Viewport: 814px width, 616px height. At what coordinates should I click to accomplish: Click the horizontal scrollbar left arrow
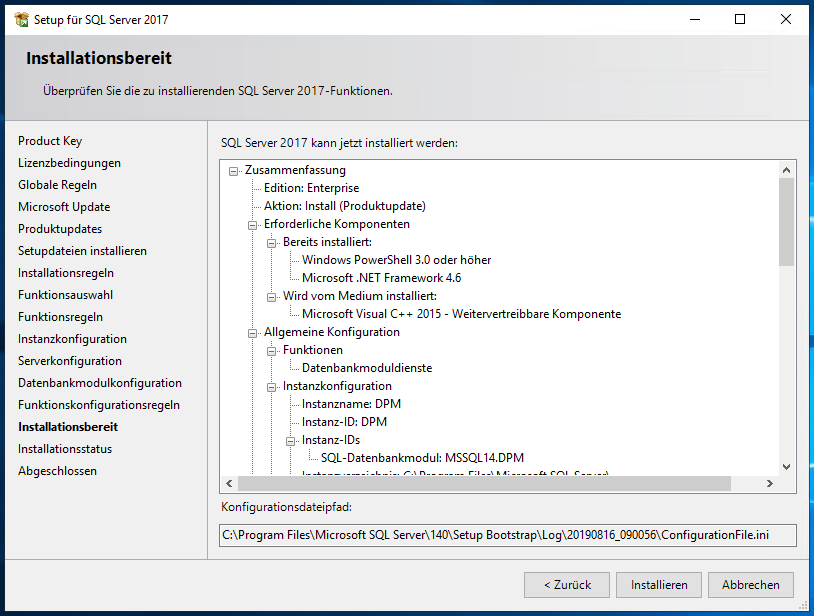coord(229,483)
